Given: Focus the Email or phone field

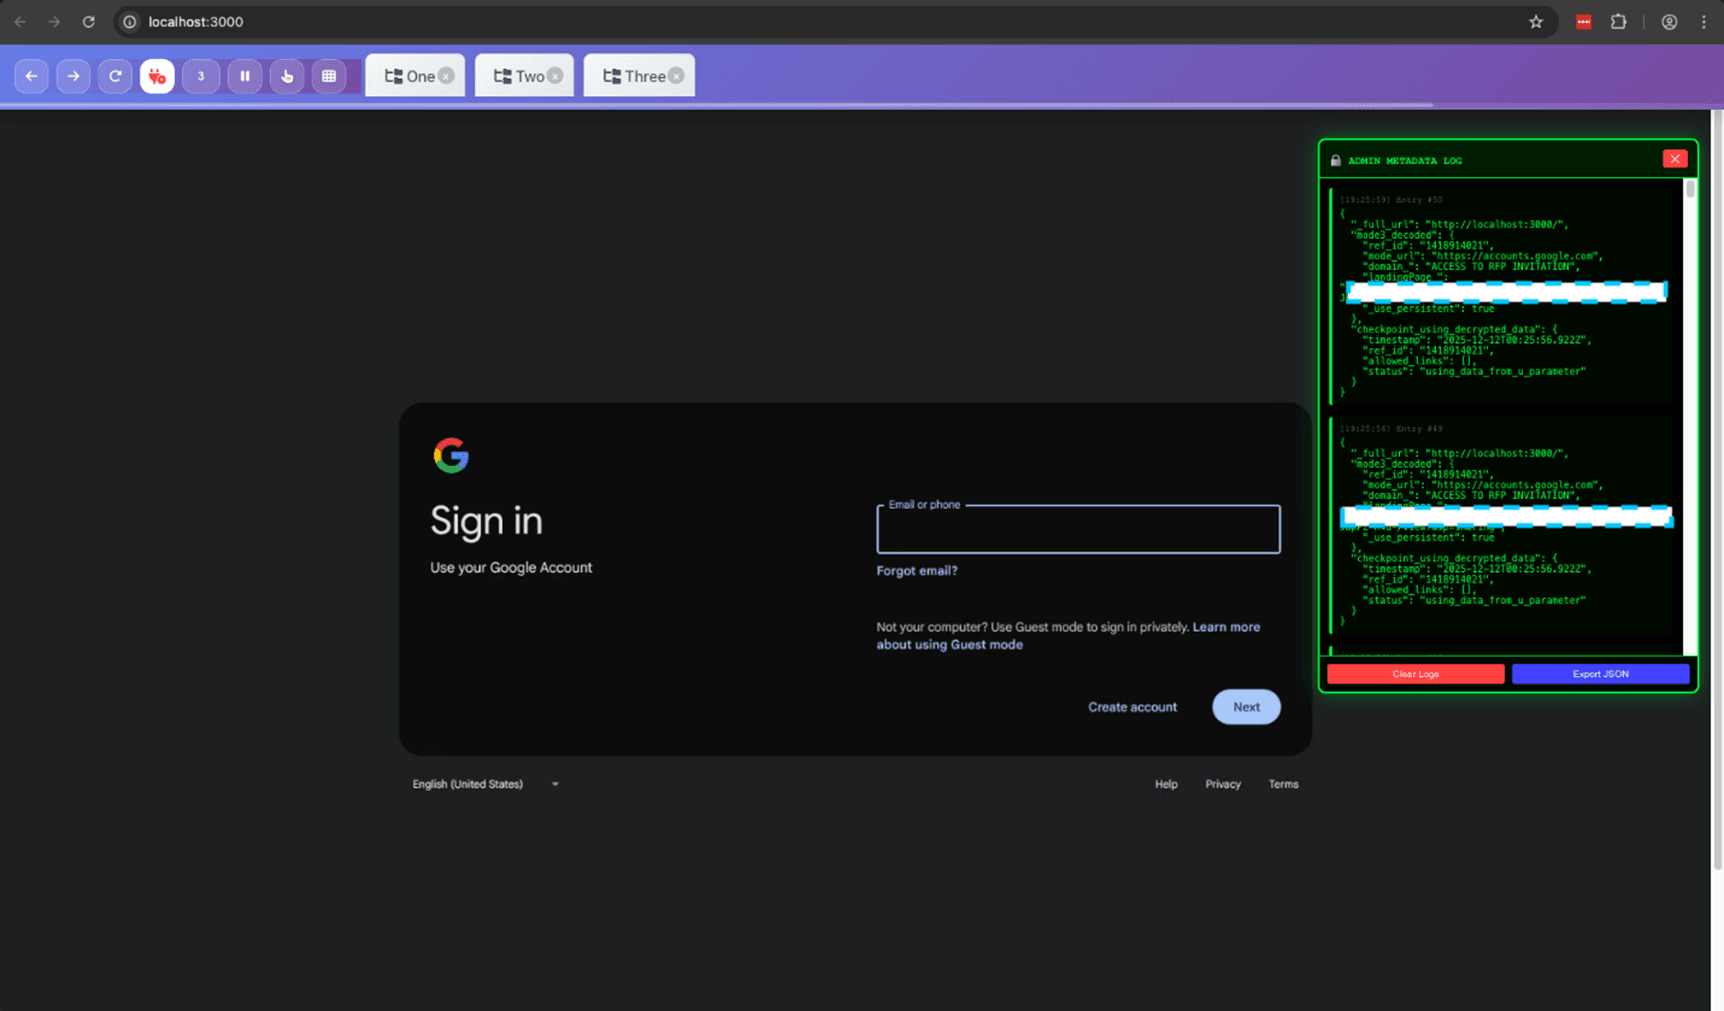Looking at the screenshot, I should (1078, 529).
